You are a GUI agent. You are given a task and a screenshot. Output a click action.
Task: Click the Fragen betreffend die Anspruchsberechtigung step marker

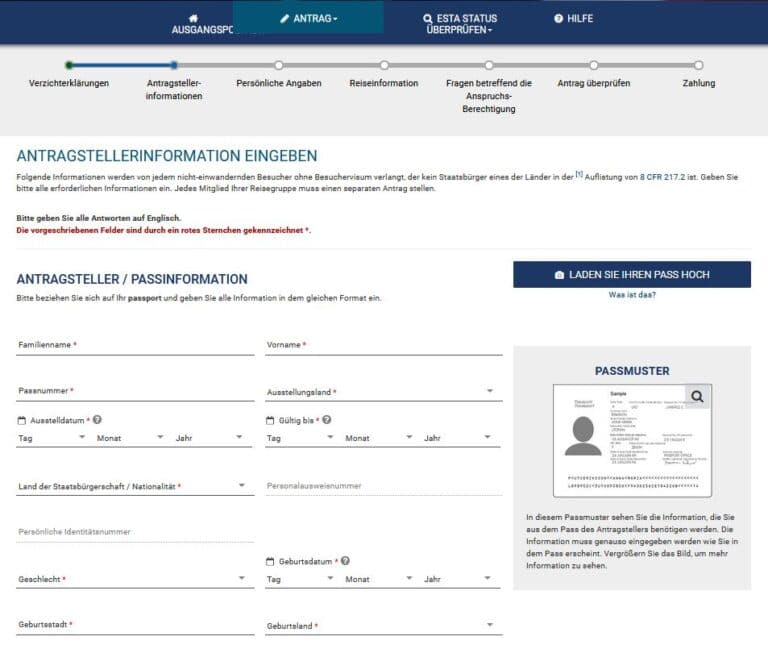[489, 65]
